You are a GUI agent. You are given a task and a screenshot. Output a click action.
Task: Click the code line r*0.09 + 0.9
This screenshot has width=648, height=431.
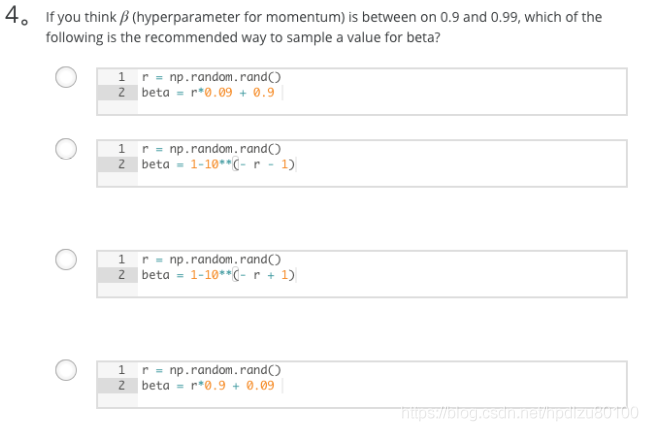pyautogui.click(x=208, y=93)
